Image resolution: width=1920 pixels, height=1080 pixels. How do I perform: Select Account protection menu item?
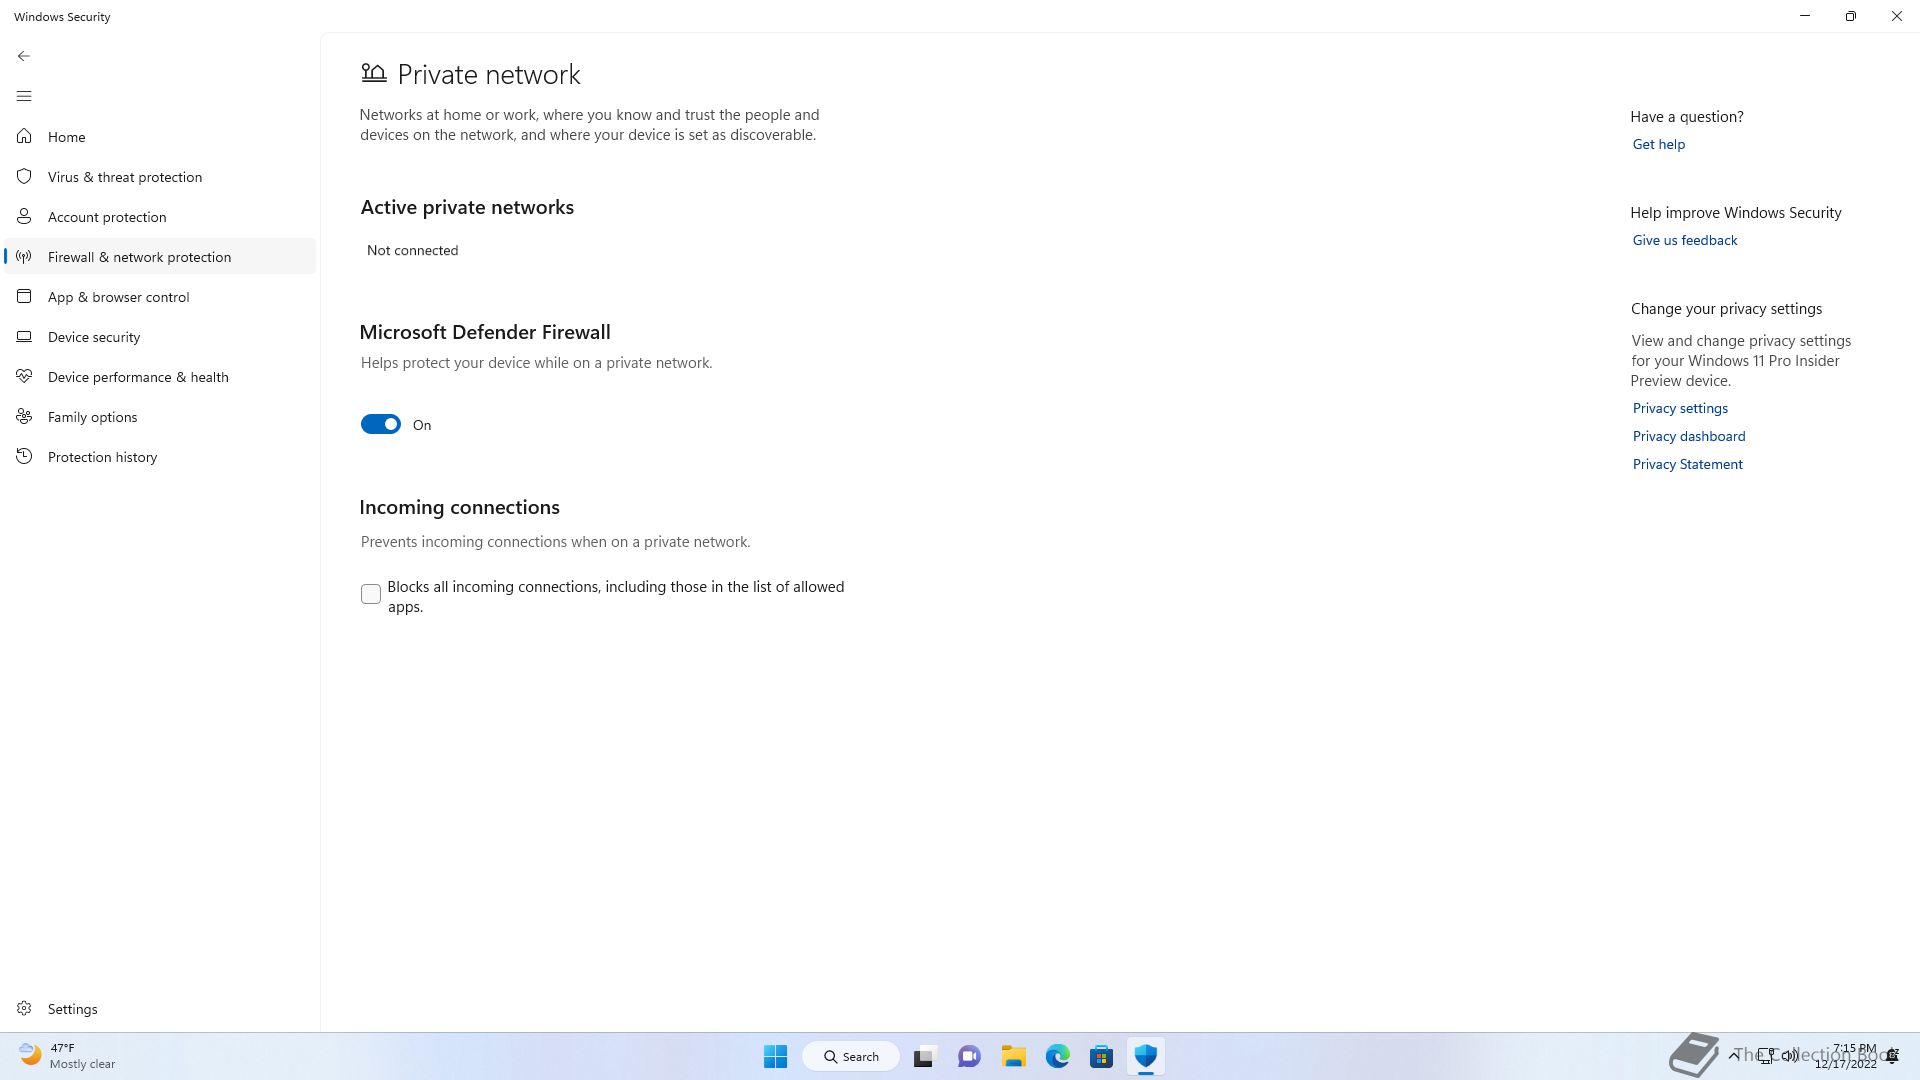(160, 216)
